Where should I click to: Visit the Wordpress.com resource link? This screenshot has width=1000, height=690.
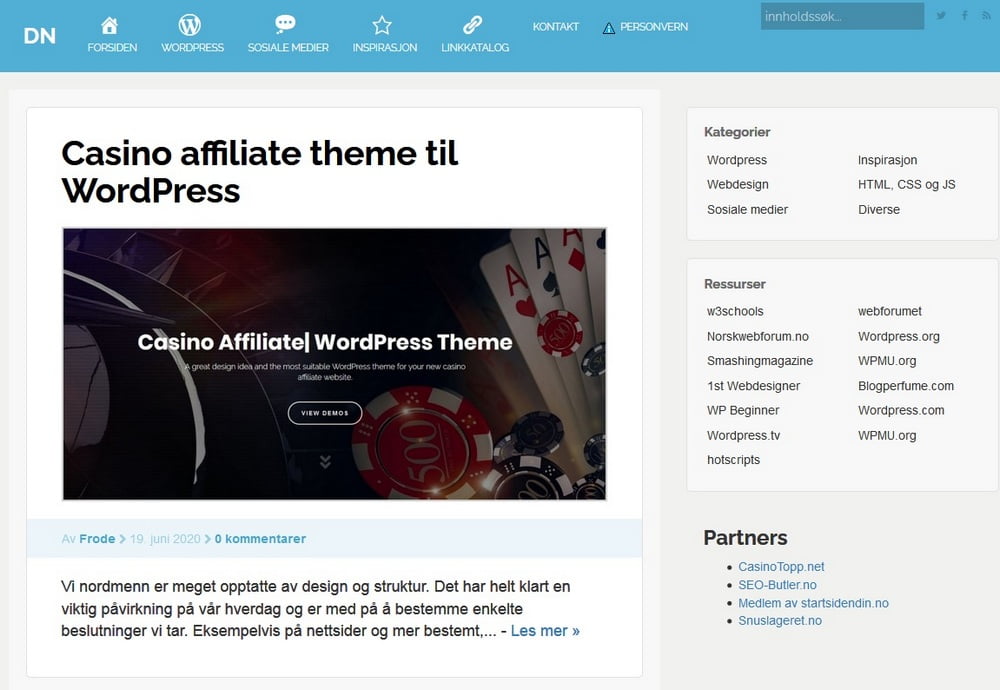(901, 411)
